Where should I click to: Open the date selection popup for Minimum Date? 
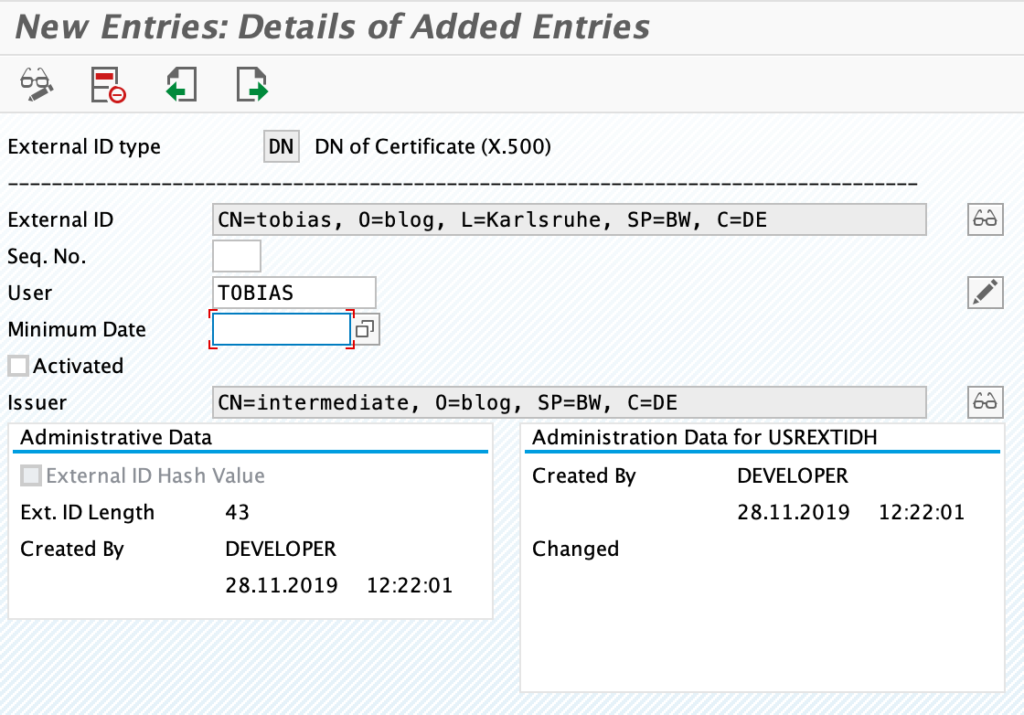pyautogui.click(x=366, y=329)
